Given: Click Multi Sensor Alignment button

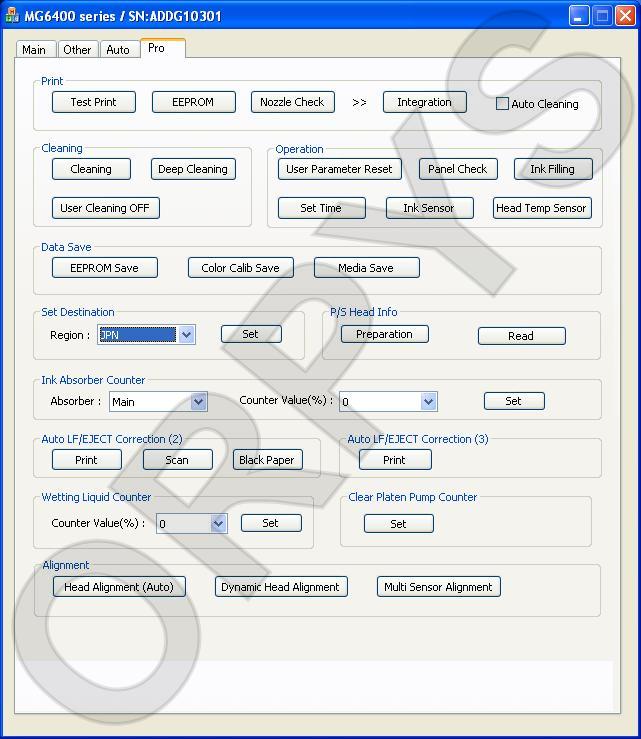Looking at the screenshot, I should [439, 587].
